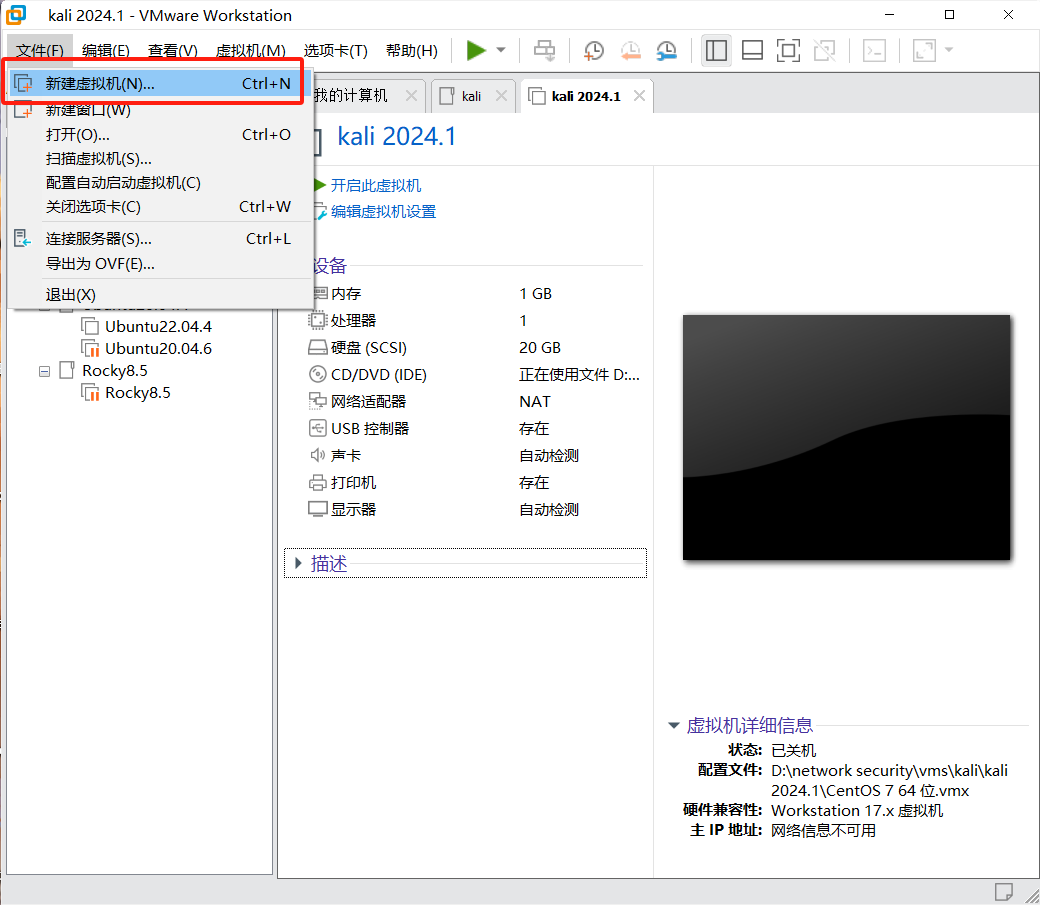Click the stretch guest display icon
This screenshot has height=905, width=1040.
tap(924, 50)
